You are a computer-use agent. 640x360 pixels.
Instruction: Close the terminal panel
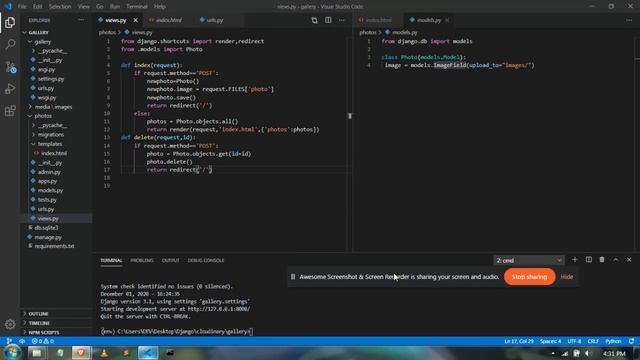pos(629,260)
